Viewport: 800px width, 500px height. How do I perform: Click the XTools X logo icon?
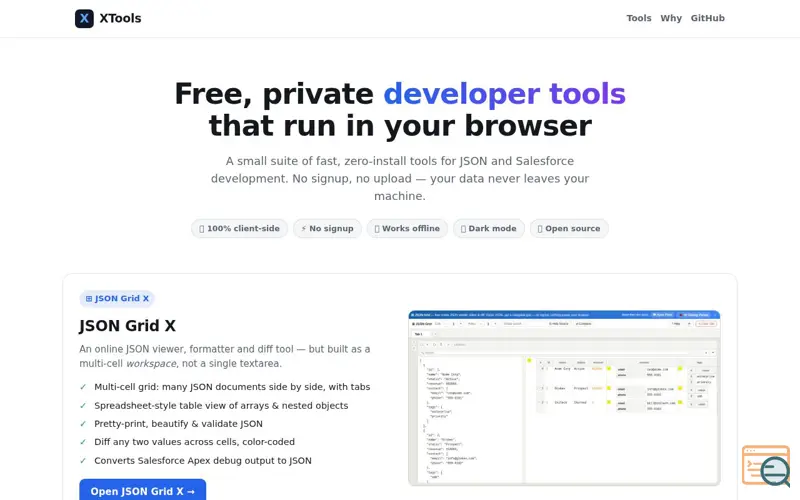pyautogui.click(x=84, y=18)
